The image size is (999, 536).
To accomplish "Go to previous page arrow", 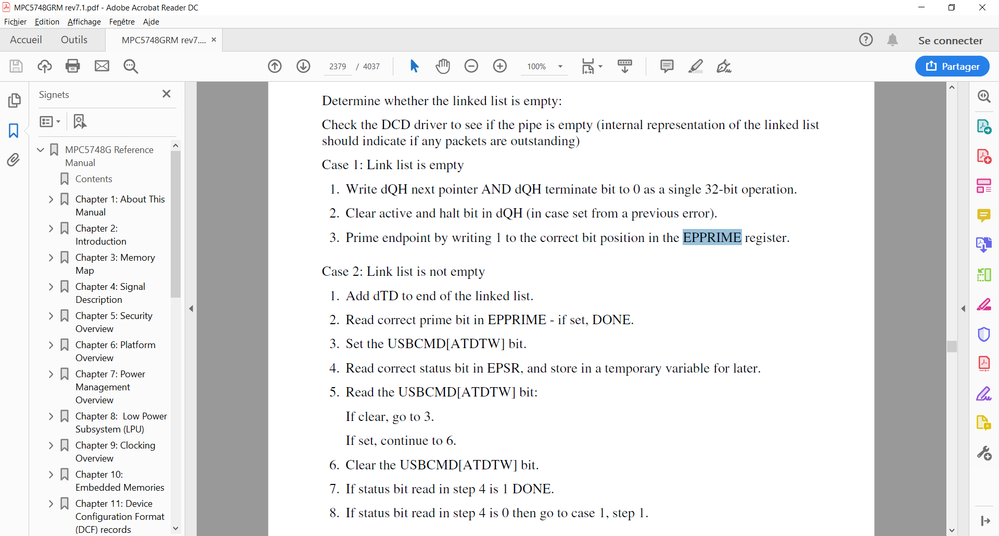I will (275, 66).
